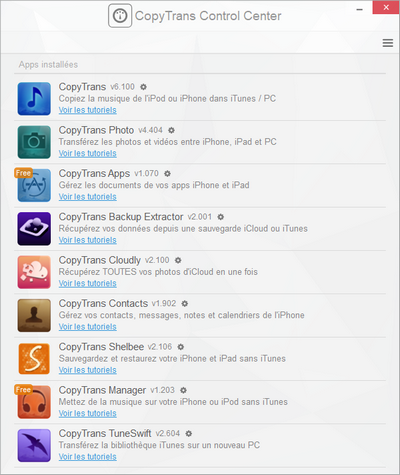Open the gear options beside CopyTrans Shelbee v2.106
Screen dimensions: 400x475
(181, 347)
